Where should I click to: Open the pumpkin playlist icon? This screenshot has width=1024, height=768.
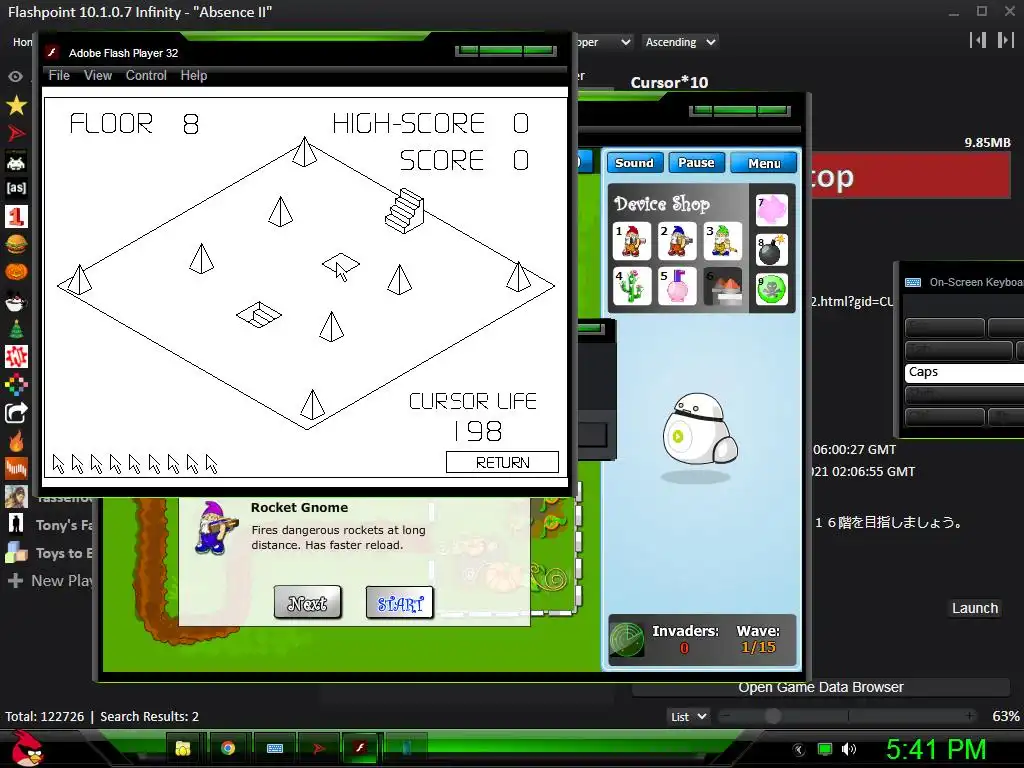click(16, 272)
